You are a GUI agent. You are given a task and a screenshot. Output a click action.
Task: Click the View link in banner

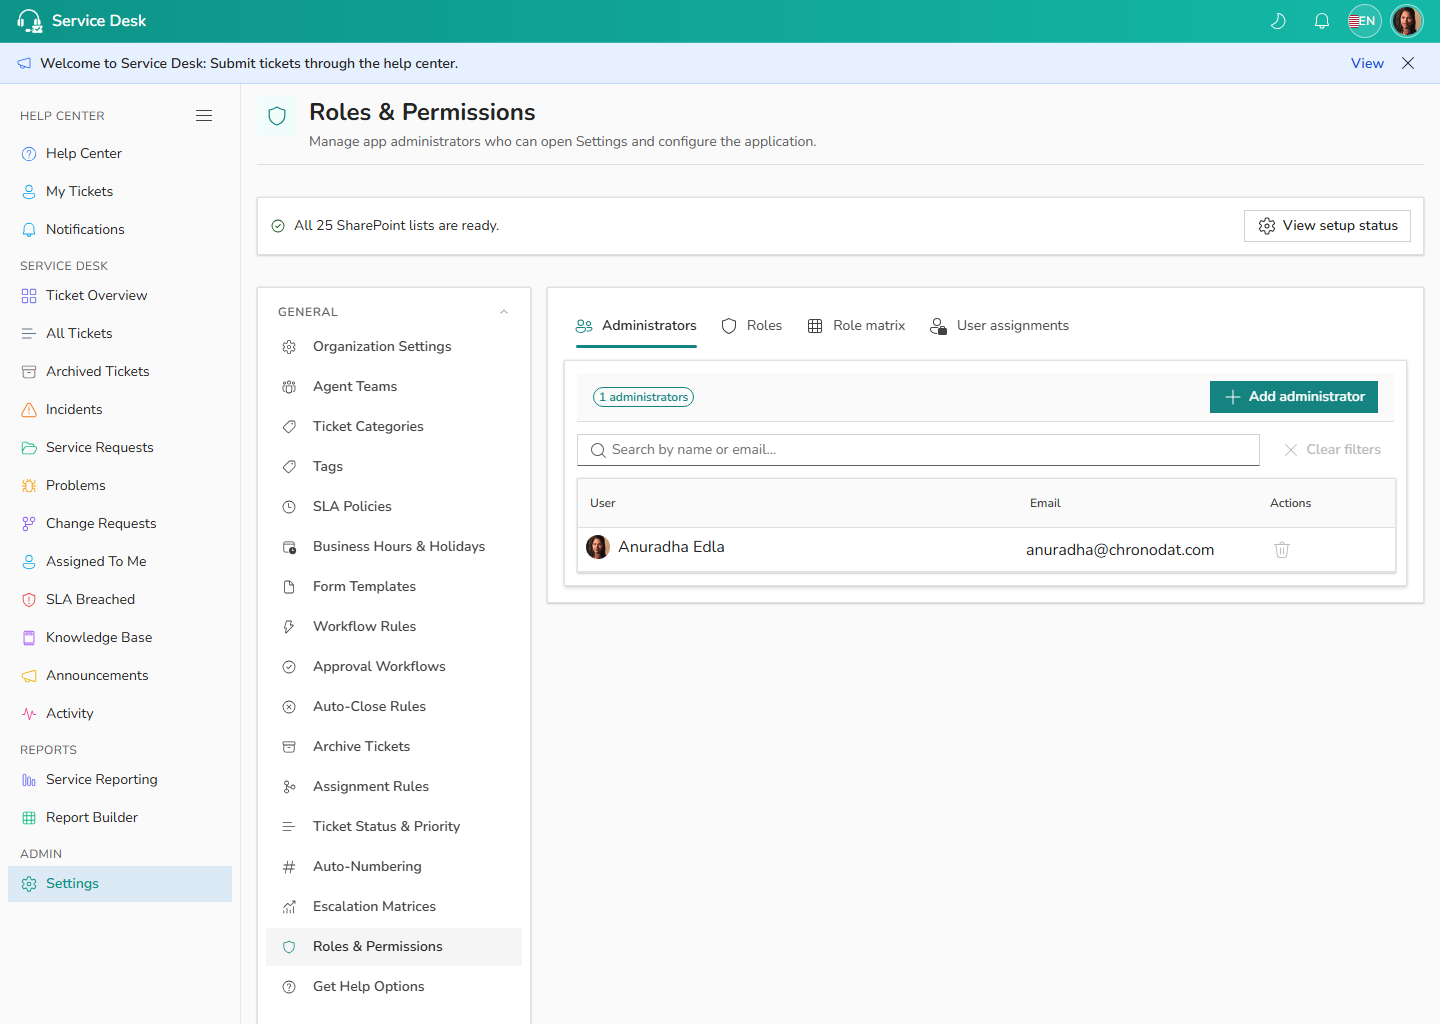[x=1367, y=63]
